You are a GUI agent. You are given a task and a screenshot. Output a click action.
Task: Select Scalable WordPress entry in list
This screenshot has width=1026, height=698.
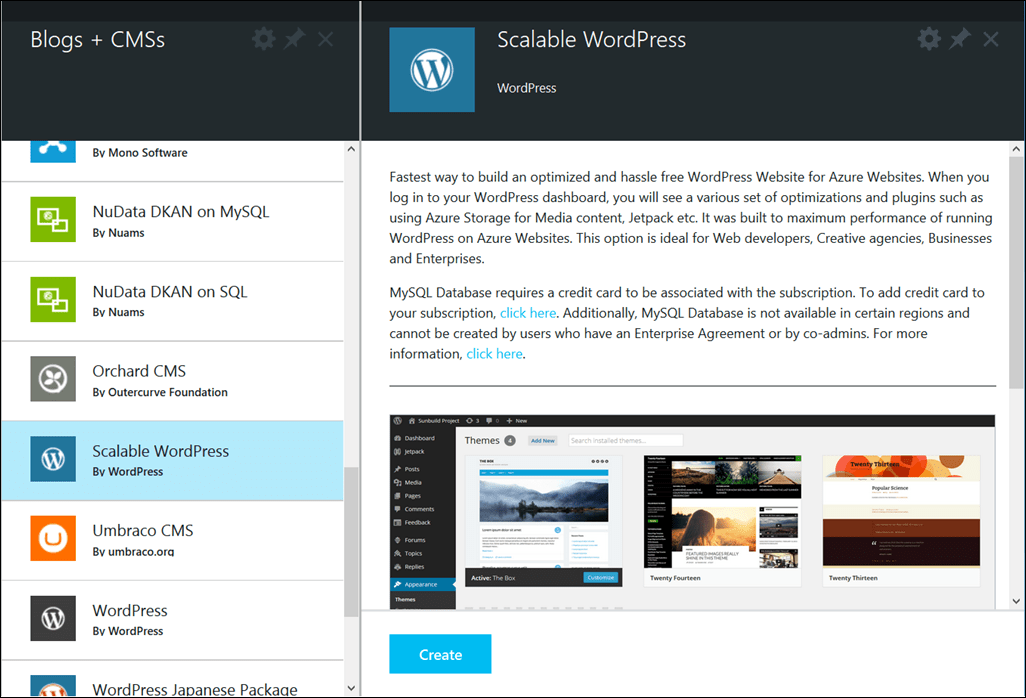pos(173,461)
